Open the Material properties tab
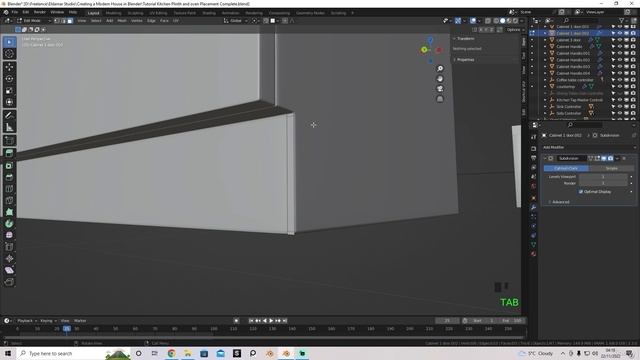640x360 pixels. point(533,254)
